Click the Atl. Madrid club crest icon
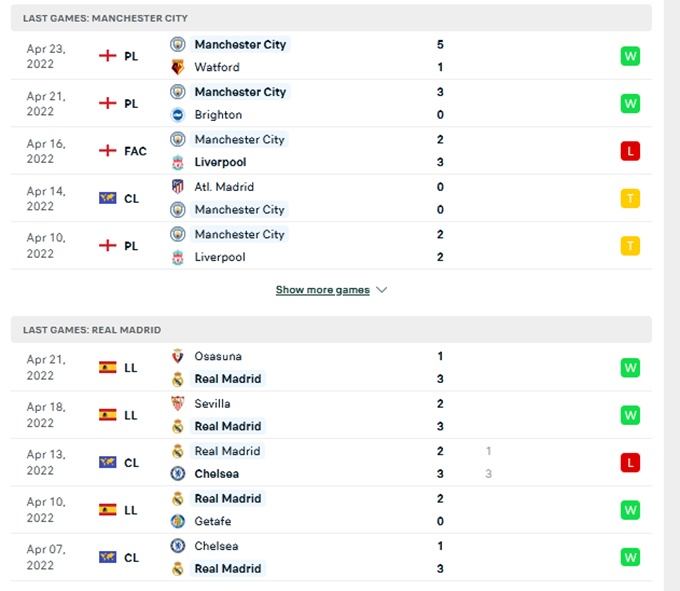Screen dimensions: 680x591 (178, 187)
